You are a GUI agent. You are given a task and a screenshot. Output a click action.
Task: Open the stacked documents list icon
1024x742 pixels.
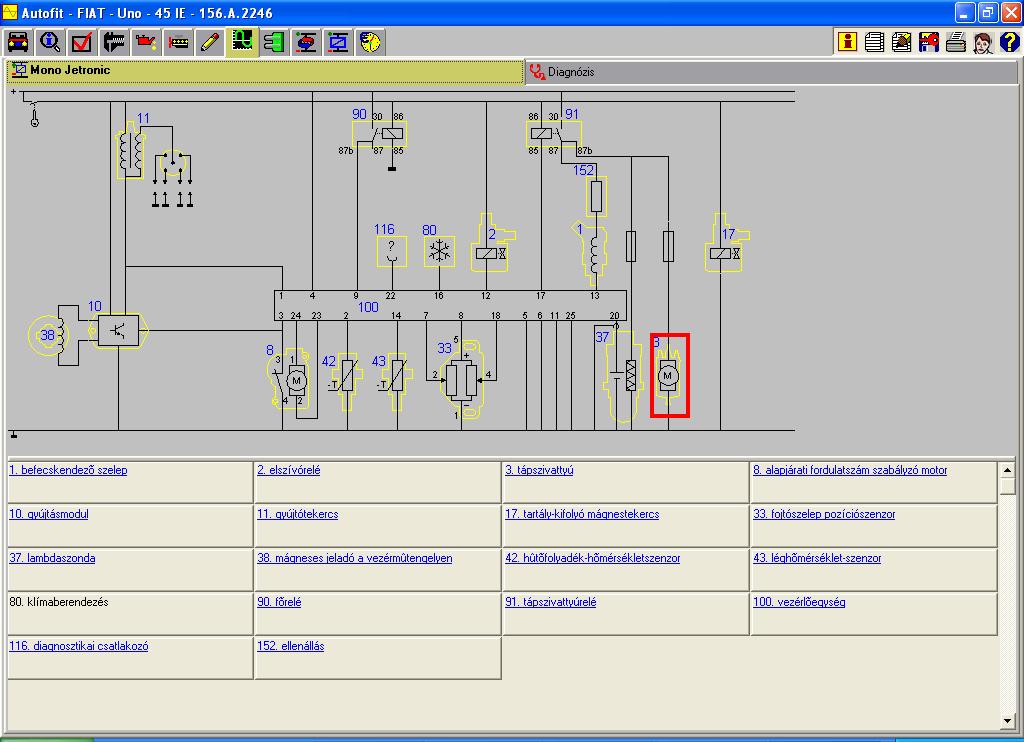(x=874, y=42)
